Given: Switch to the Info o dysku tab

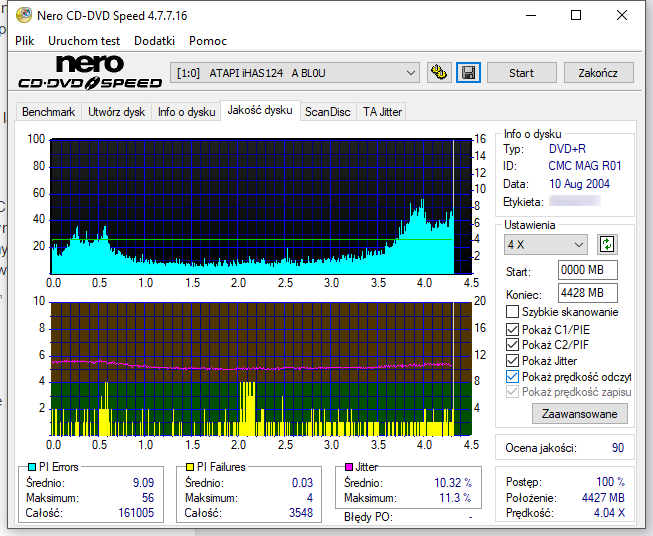Looking at the screenshot, I should (x=186, y=112).
